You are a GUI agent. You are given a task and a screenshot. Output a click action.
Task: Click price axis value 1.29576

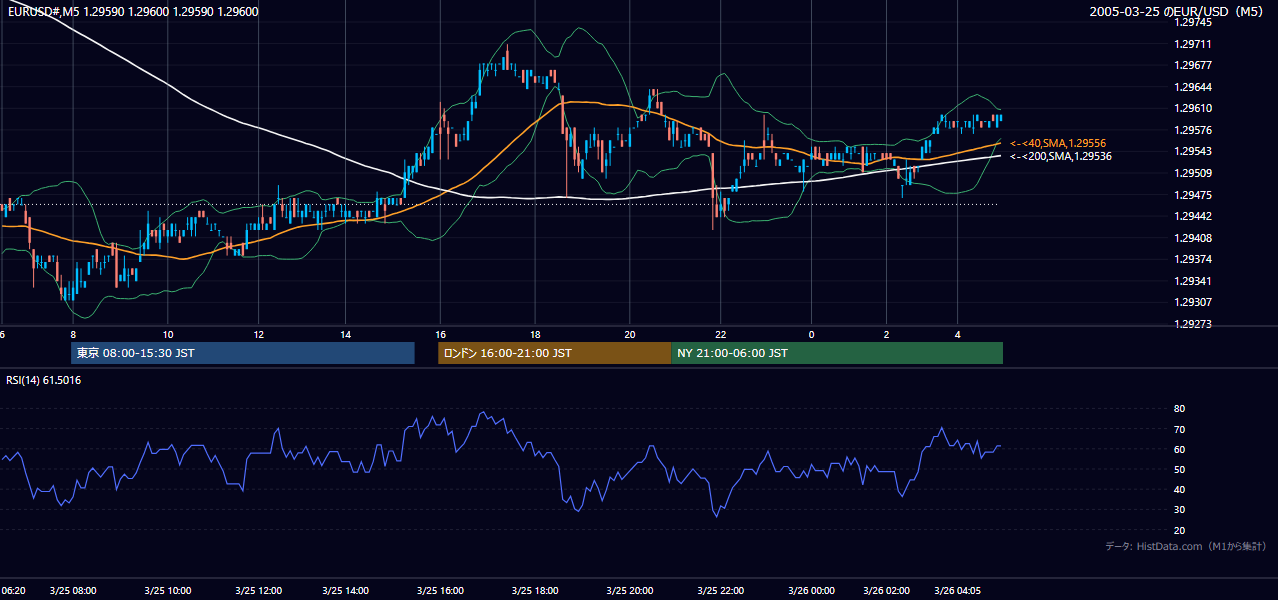click(x=1192, y=130)
